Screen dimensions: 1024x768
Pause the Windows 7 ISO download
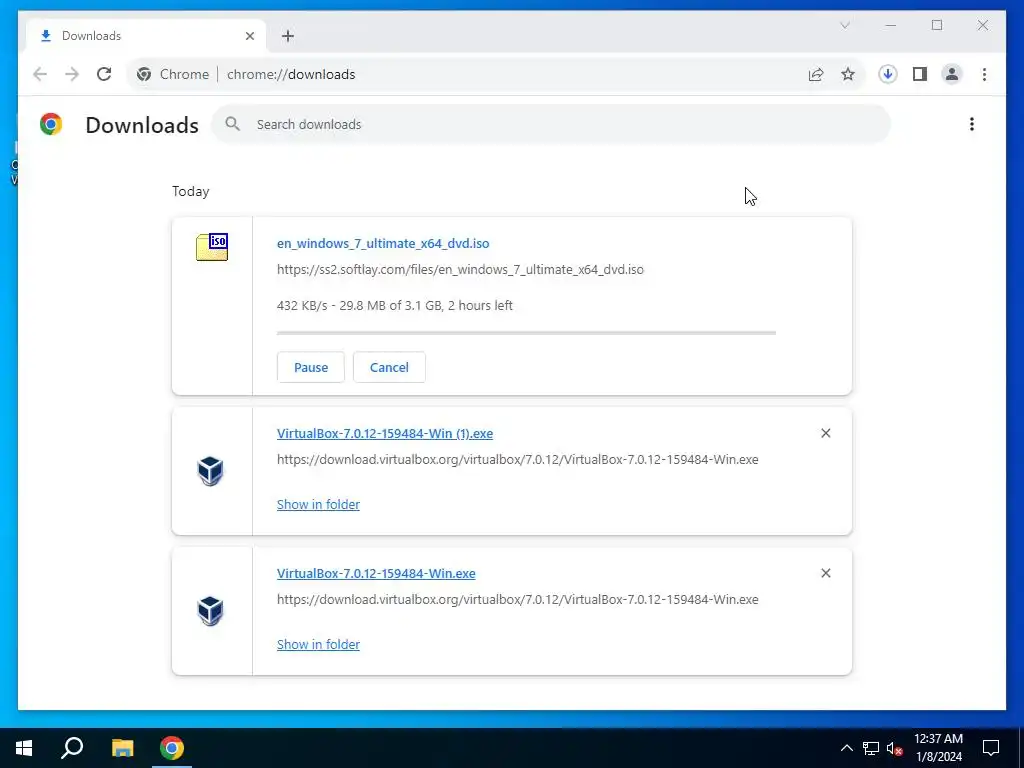pyautogui.click(x=311, y=367)
